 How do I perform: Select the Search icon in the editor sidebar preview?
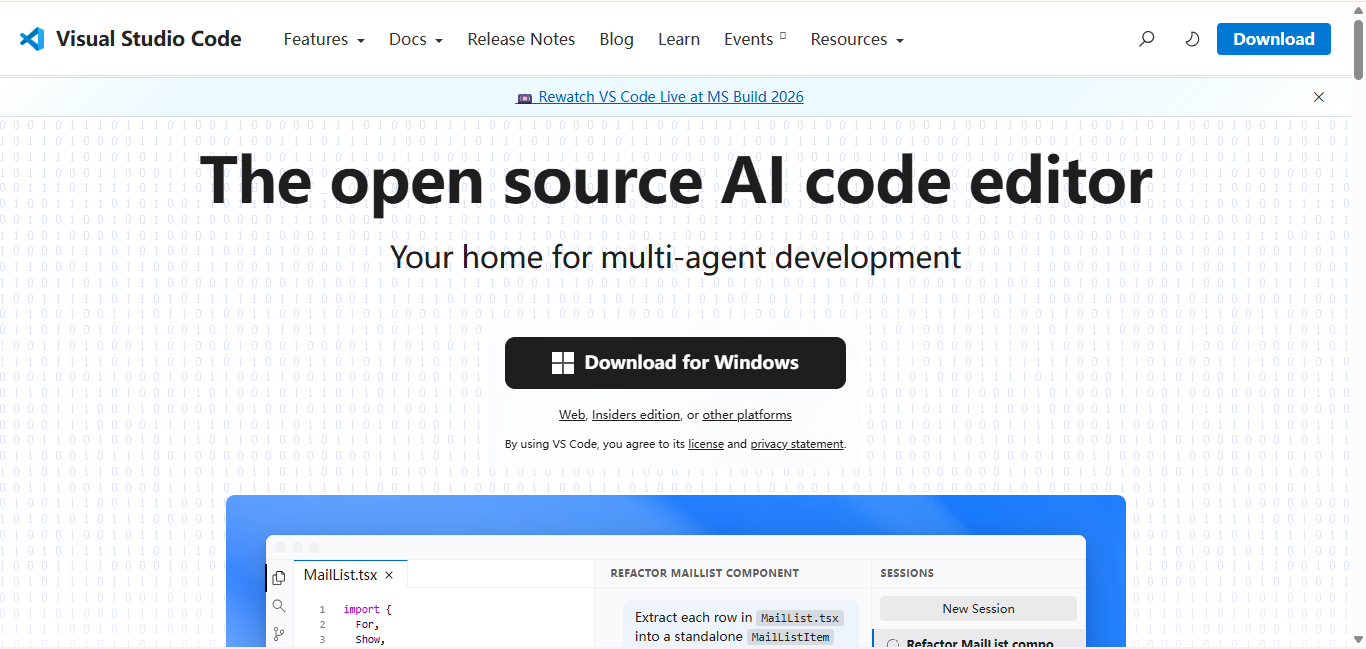[279, 606]
